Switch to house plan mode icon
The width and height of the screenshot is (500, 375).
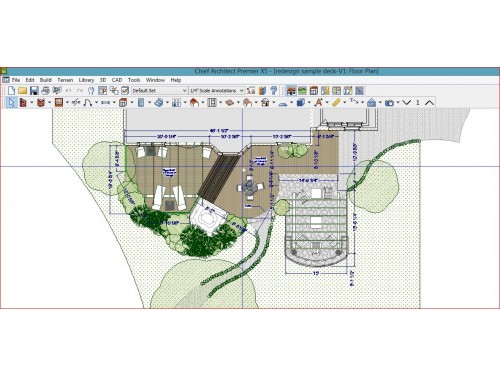coord(291,90)
